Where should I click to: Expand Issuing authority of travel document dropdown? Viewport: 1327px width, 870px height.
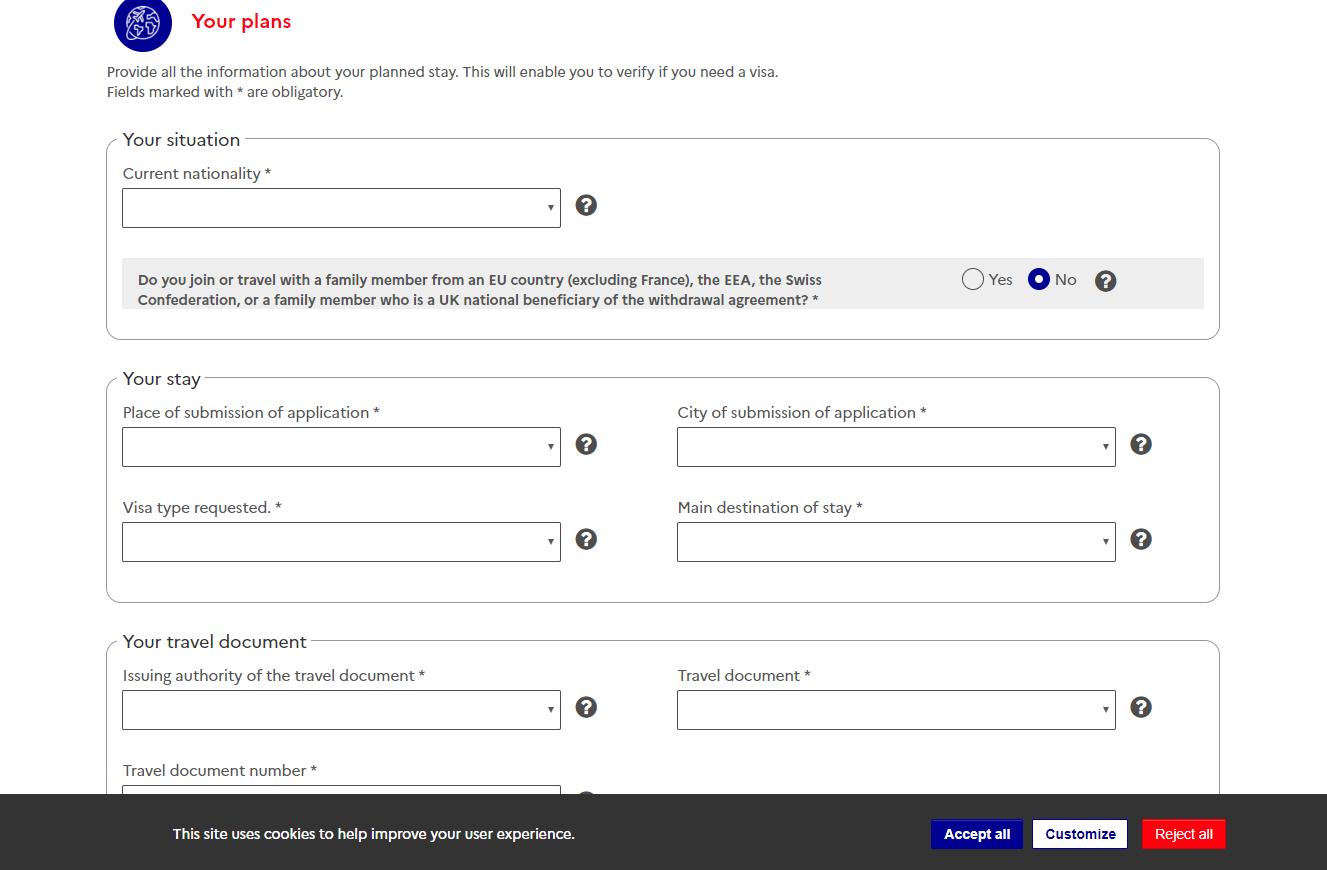(341, 710)
